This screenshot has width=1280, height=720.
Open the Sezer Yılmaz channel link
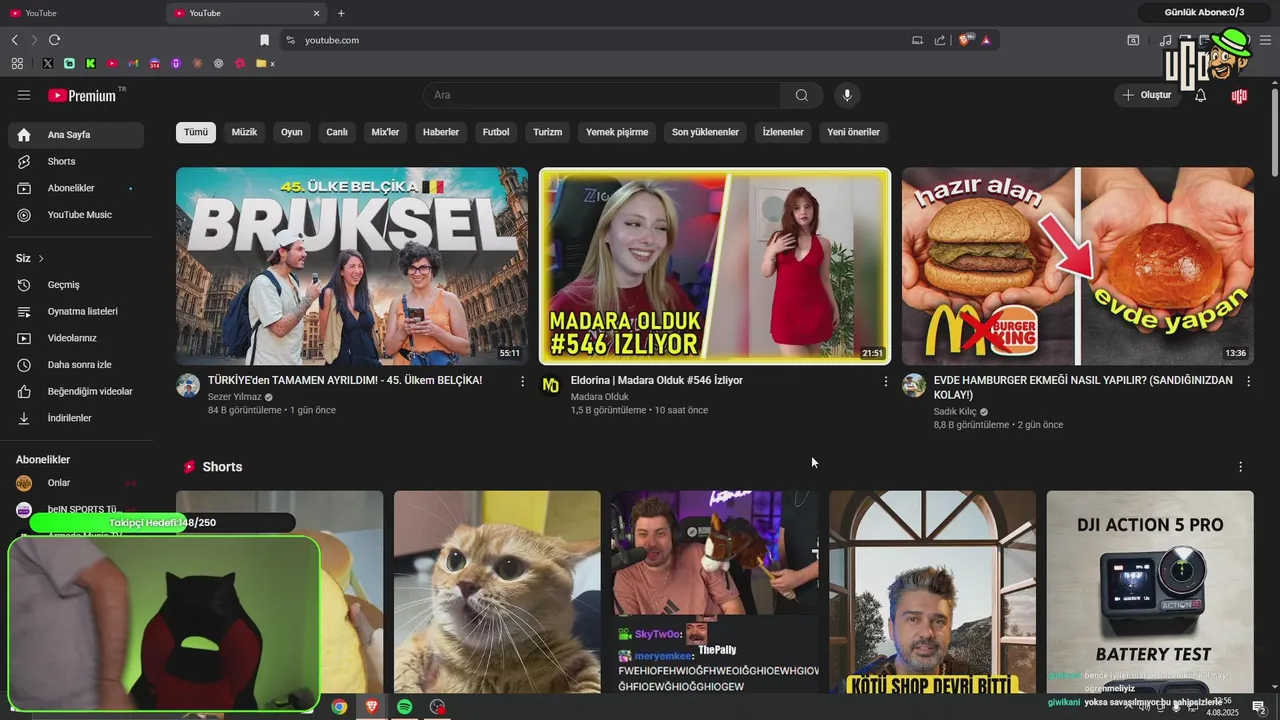[x=234, y=397]
